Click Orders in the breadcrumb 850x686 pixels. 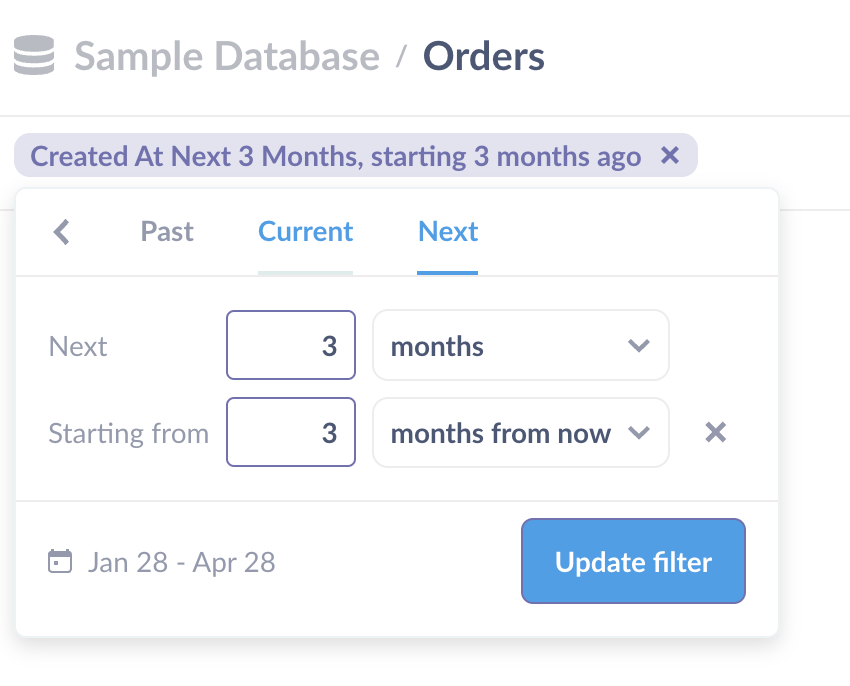[483, 56]
